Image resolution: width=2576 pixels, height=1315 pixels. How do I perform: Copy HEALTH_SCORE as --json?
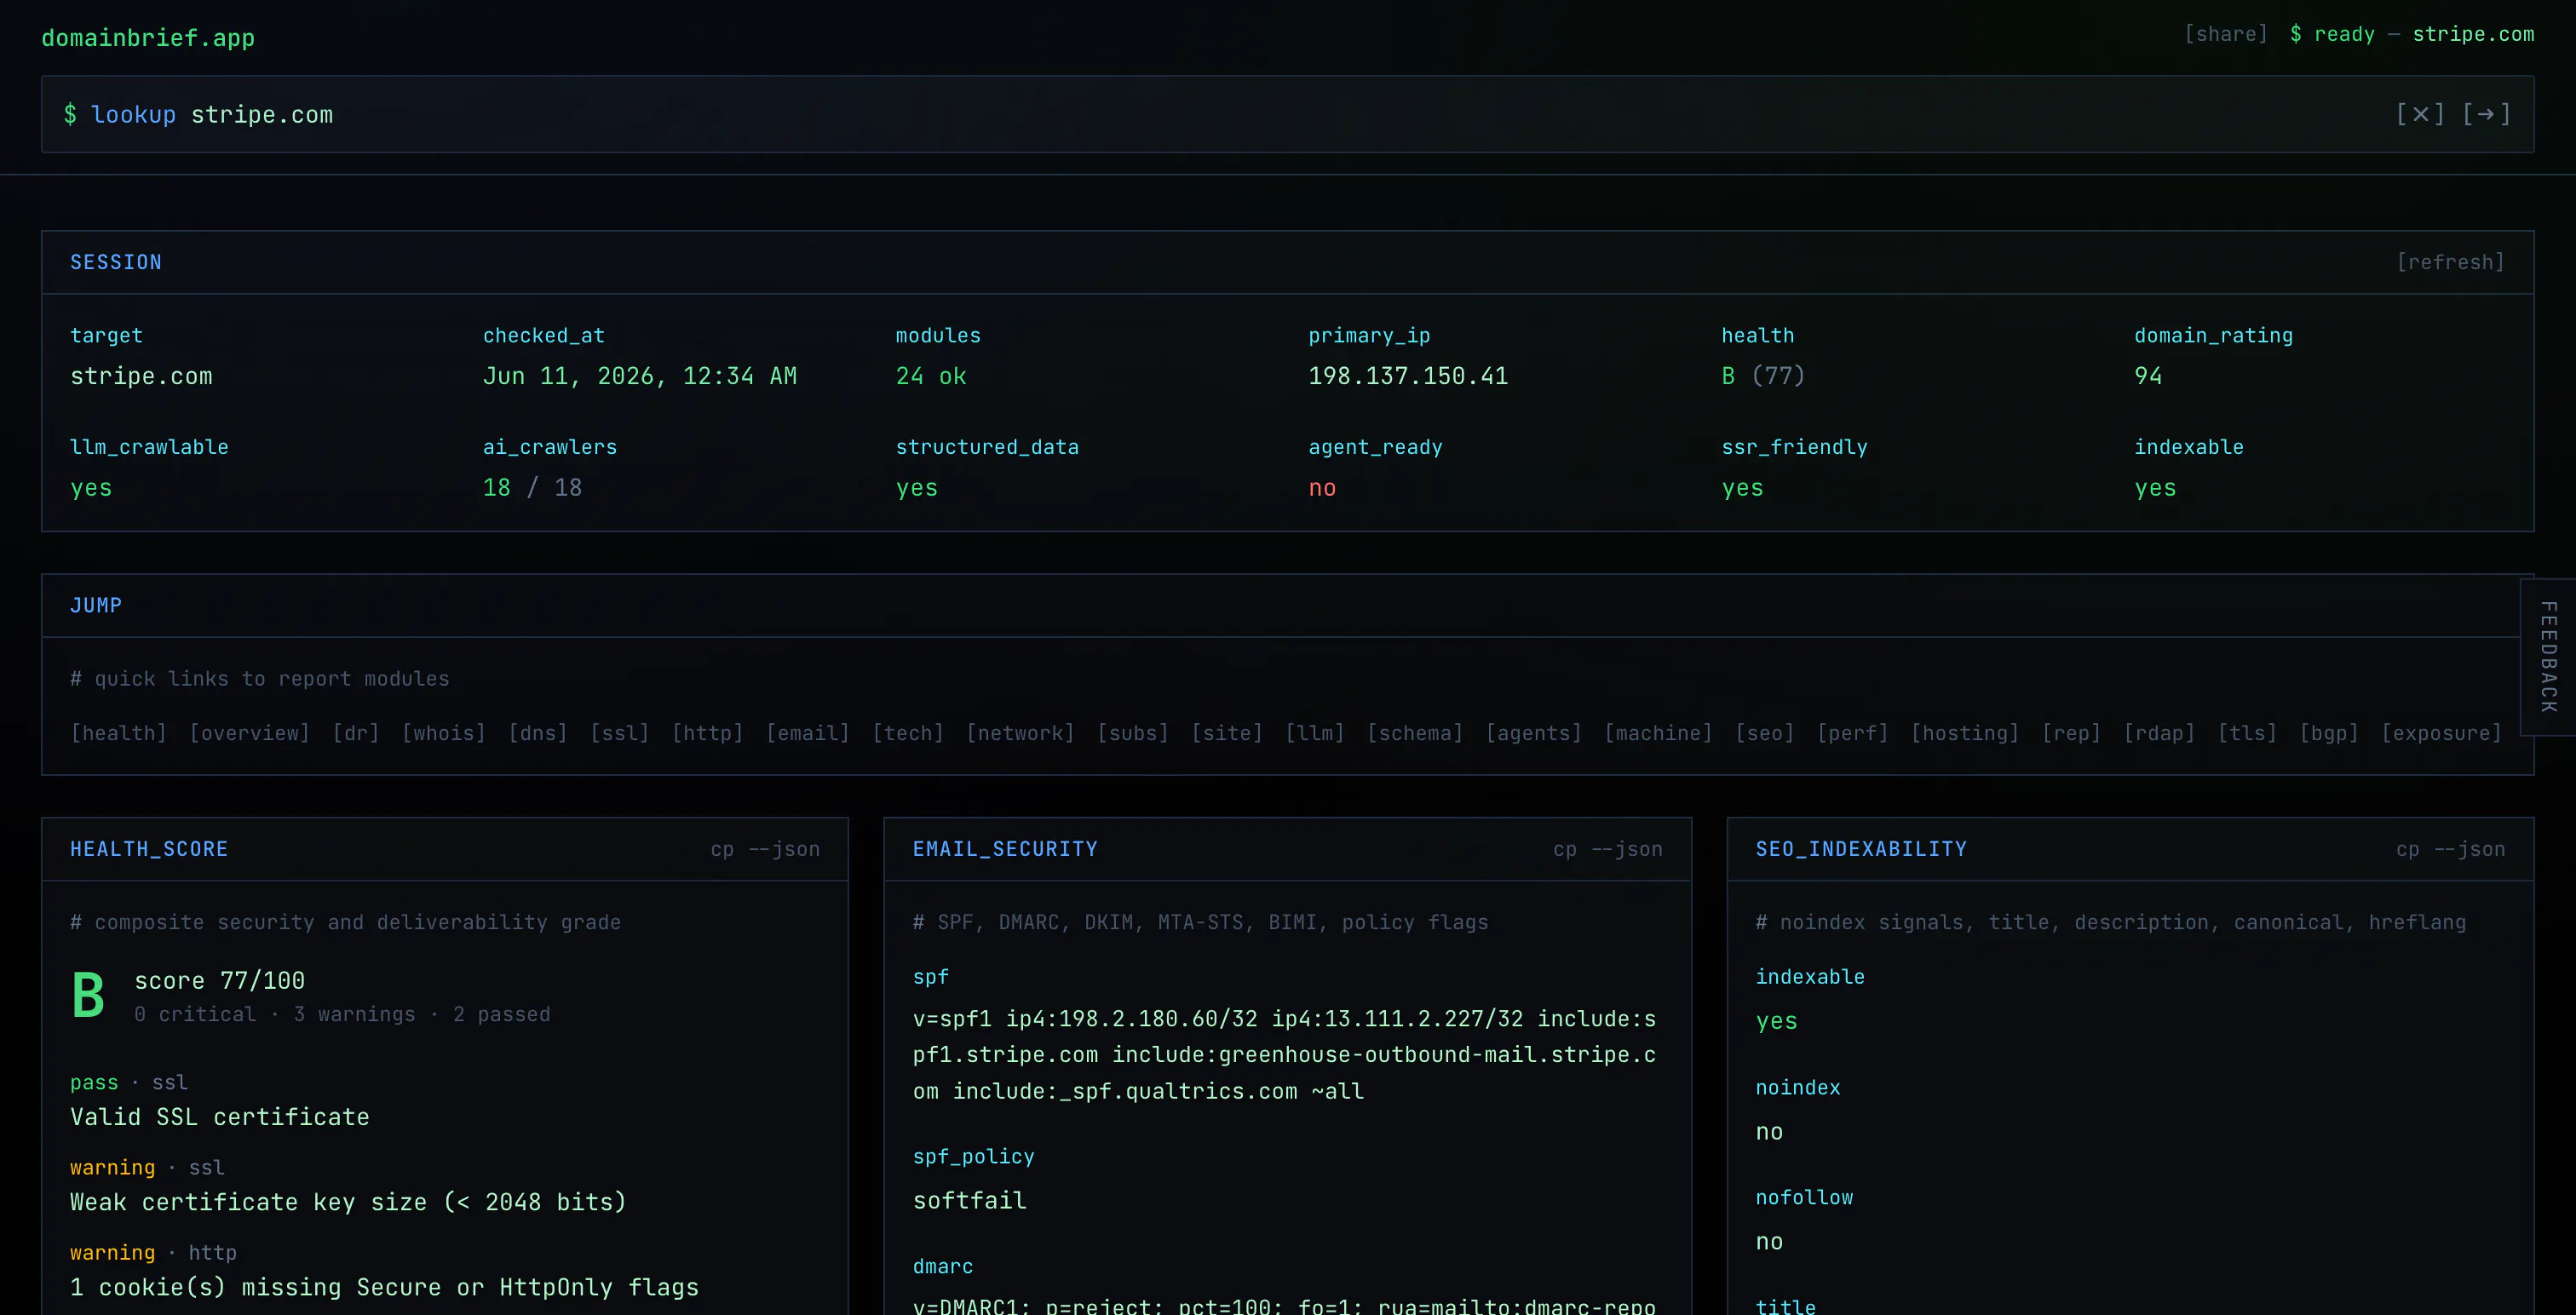tap(784, 849)
